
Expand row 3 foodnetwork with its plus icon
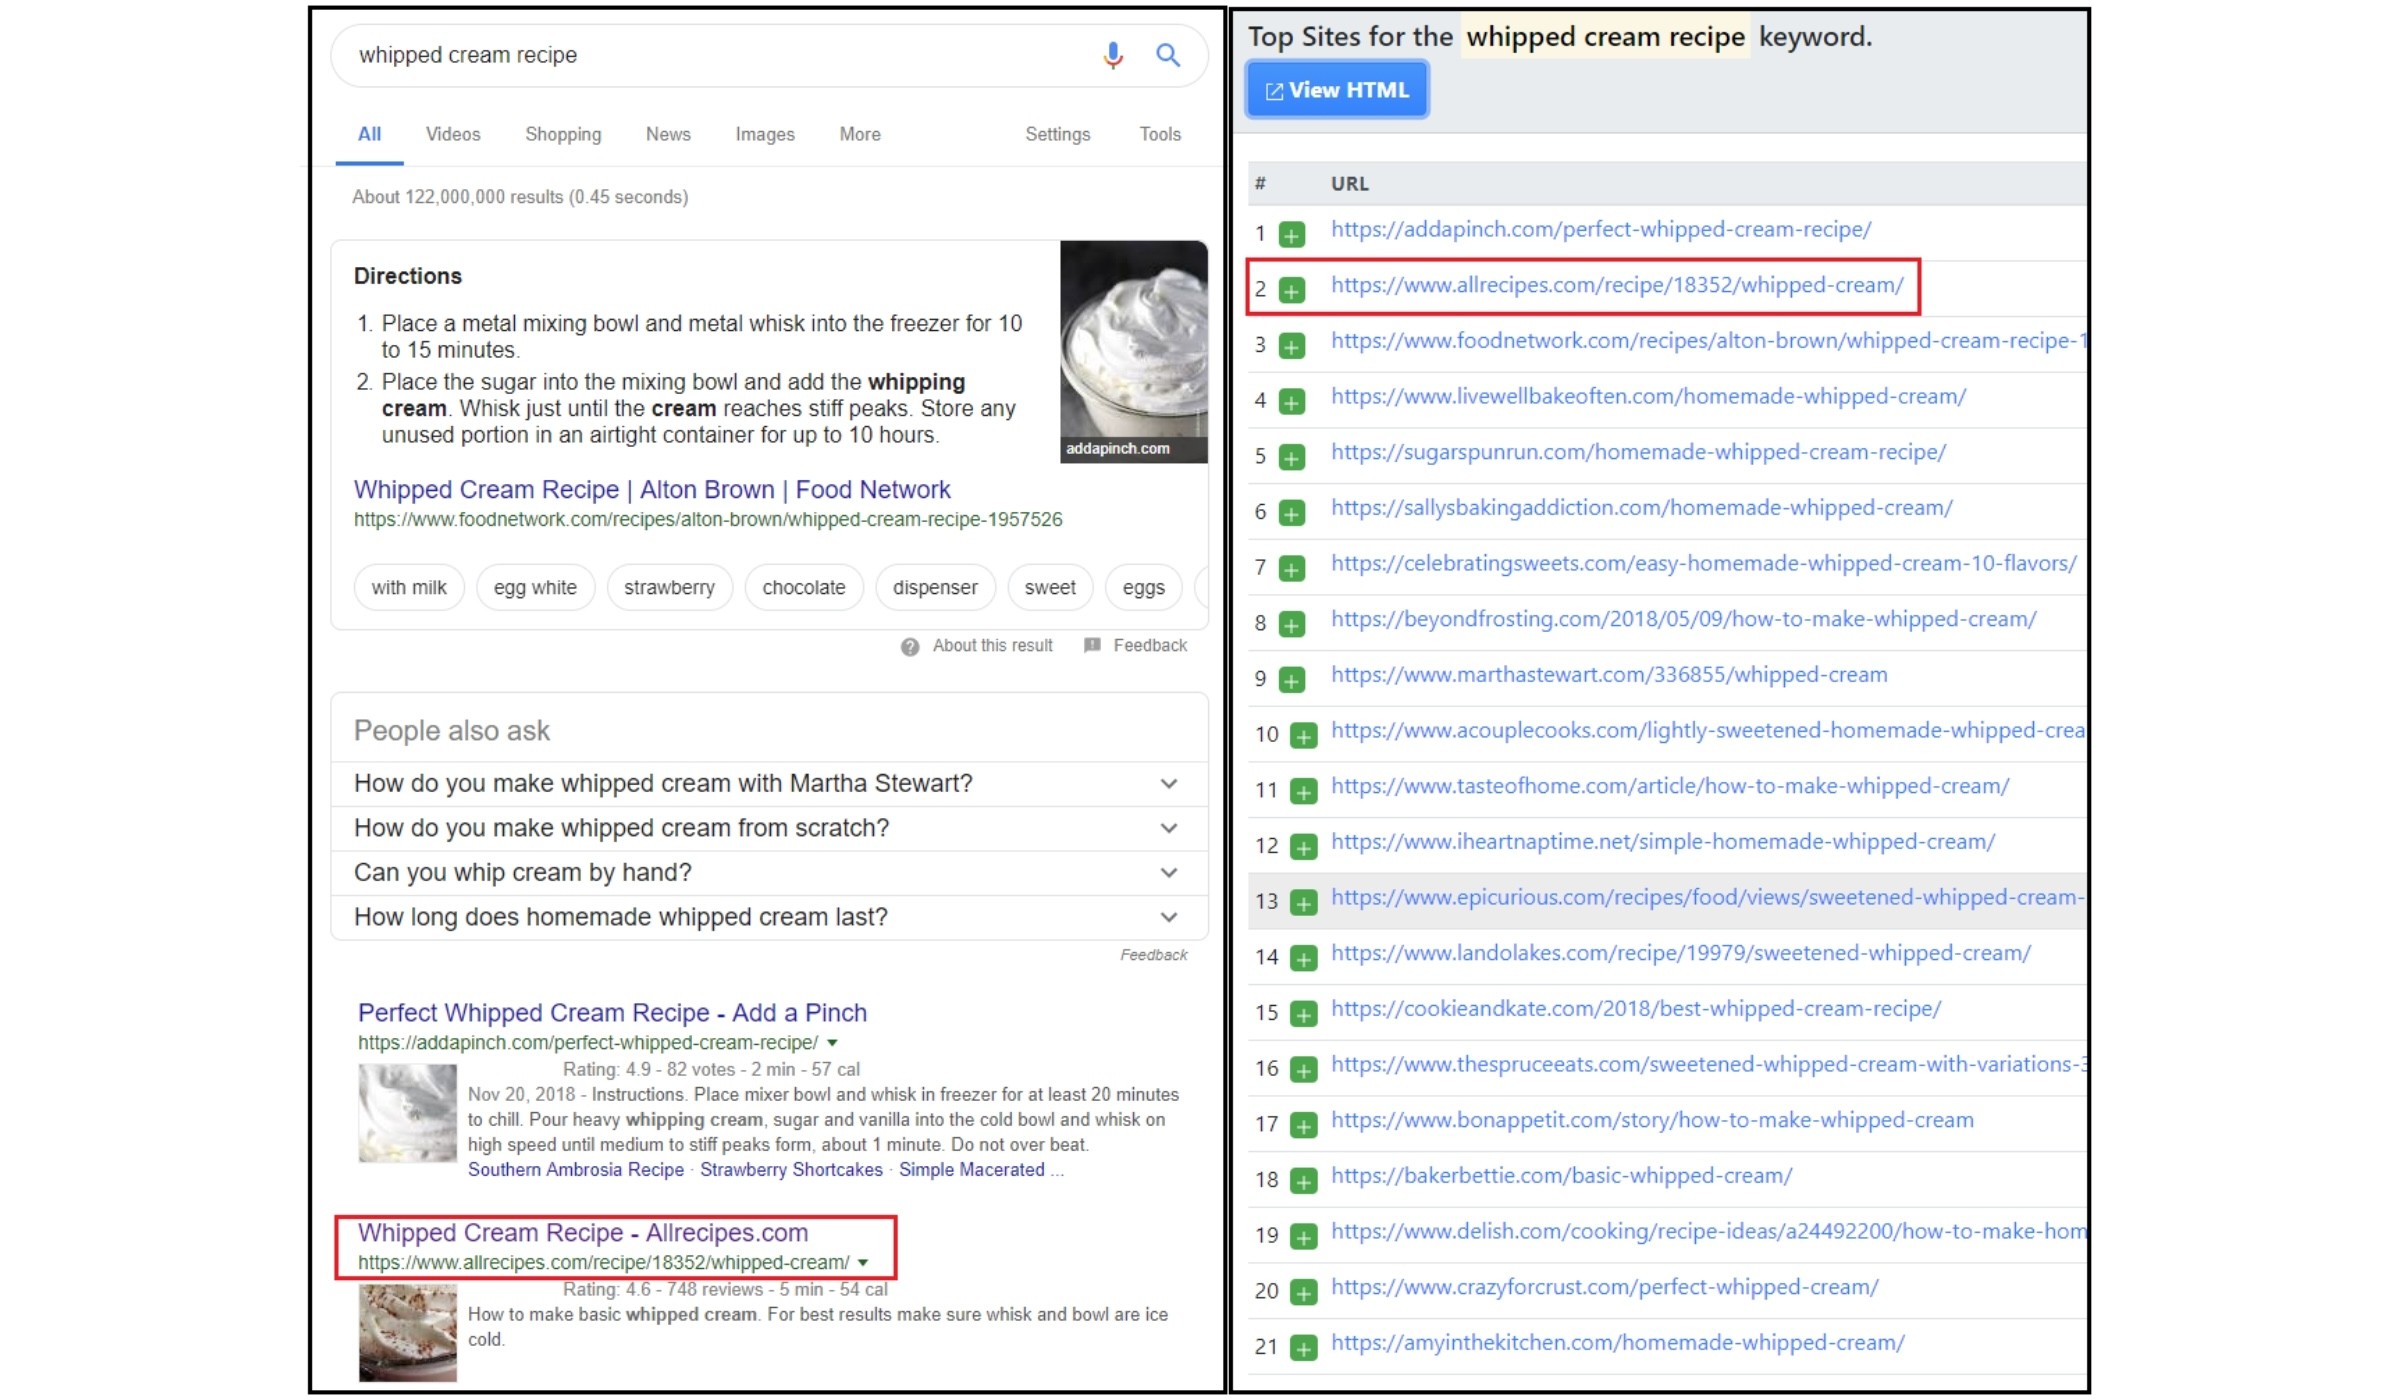1292,346
